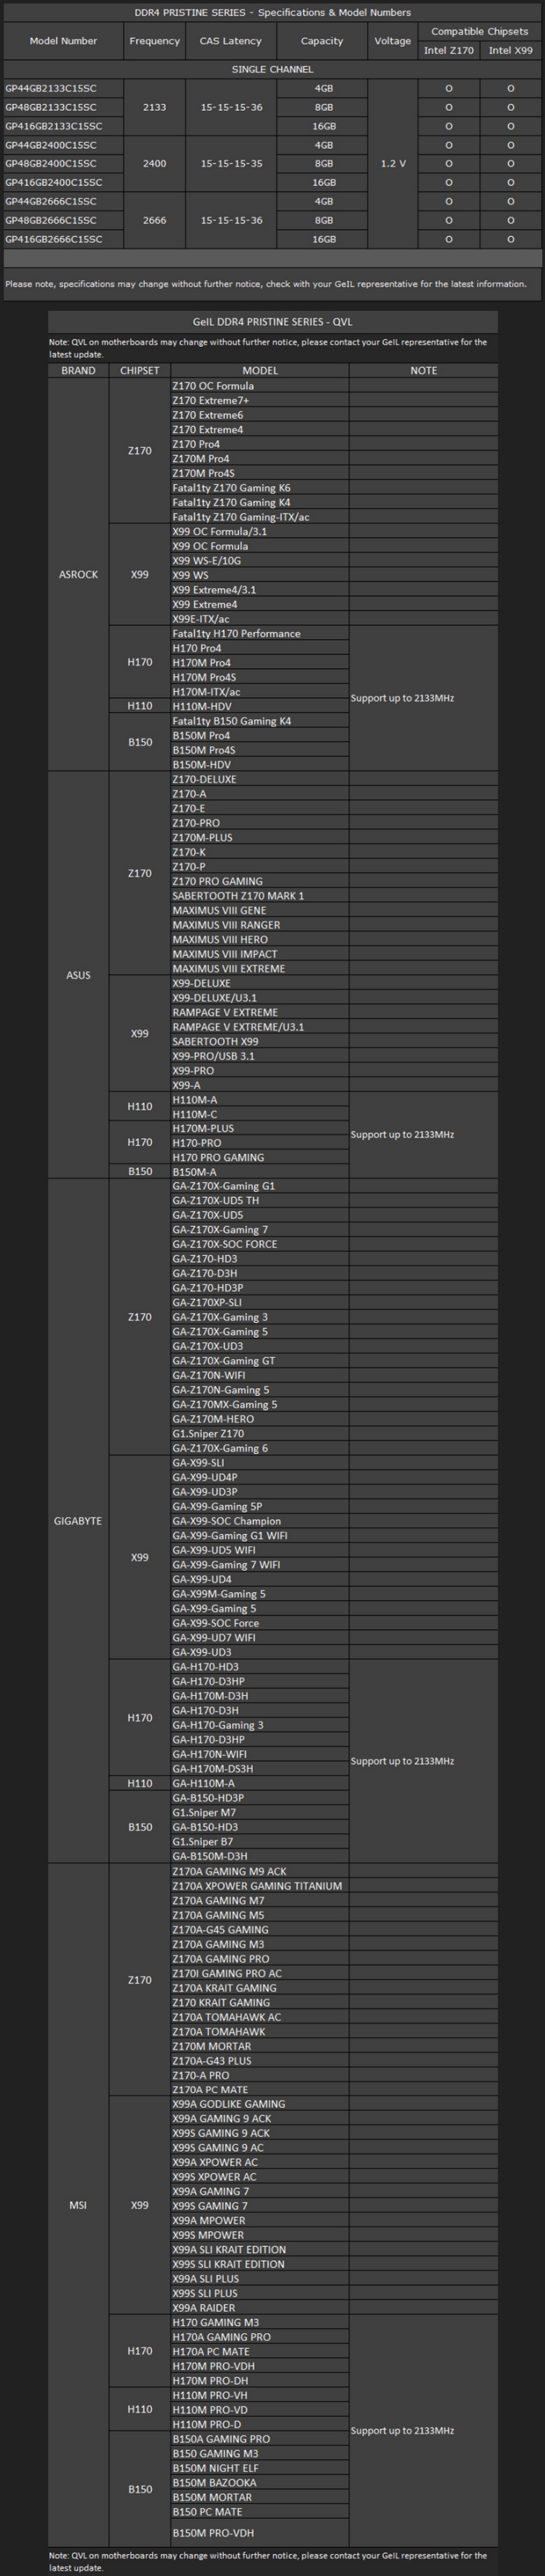Viewport: 545px width, 2576px height.
Task: Click the ASROCK brand cell
Action: click(78, 575)
